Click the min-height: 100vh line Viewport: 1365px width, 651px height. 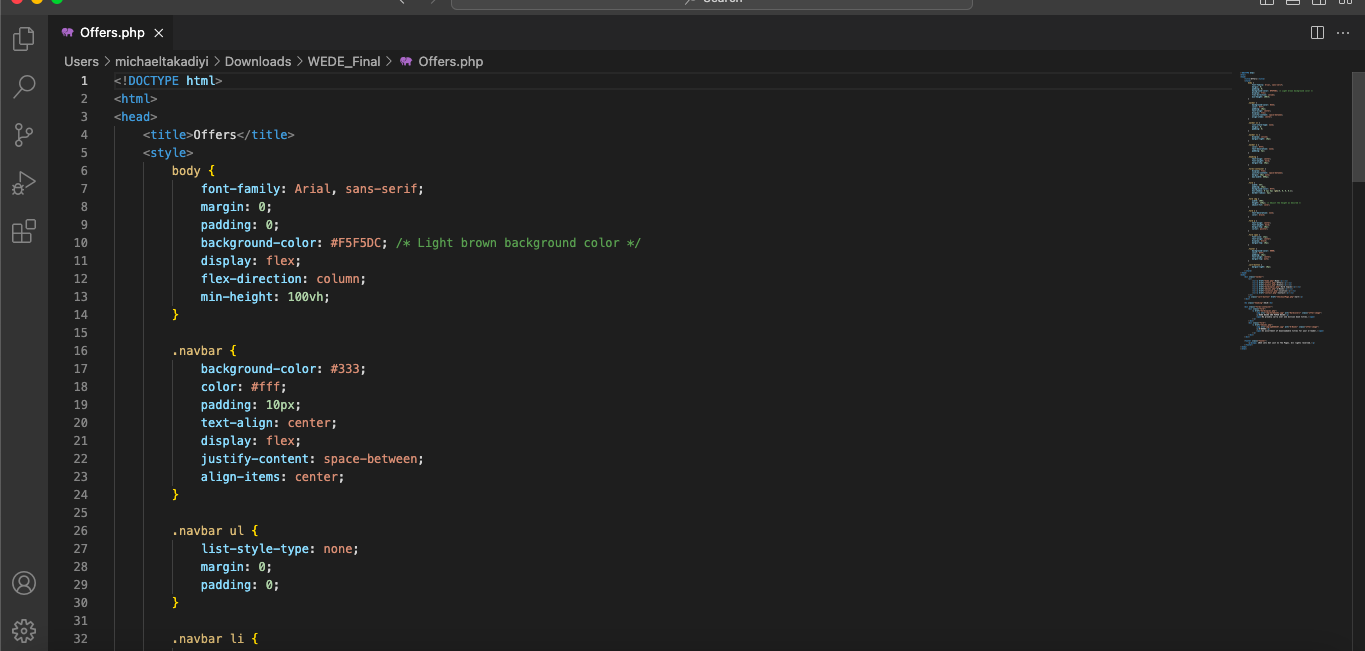[x=265, y=297]
